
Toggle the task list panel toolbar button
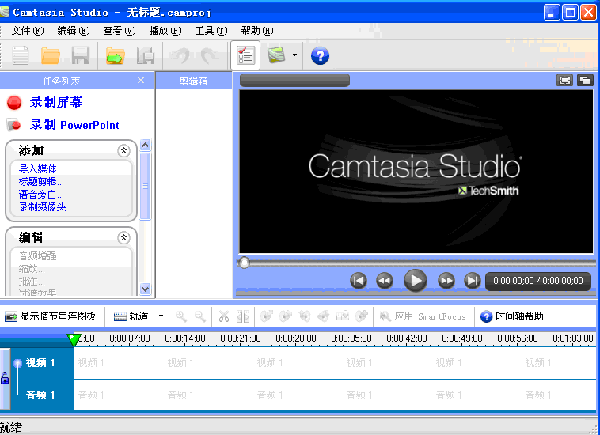point(245,56)
